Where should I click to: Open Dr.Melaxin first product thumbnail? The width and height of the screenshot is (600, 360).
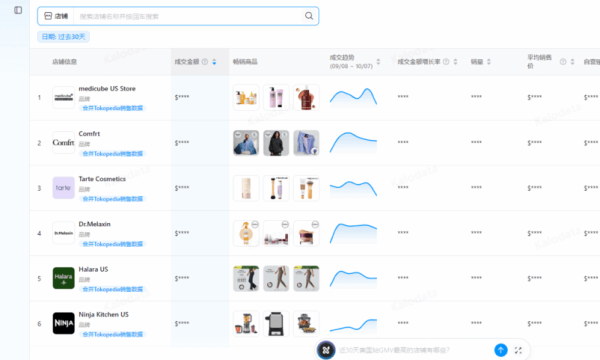[246, 233]
